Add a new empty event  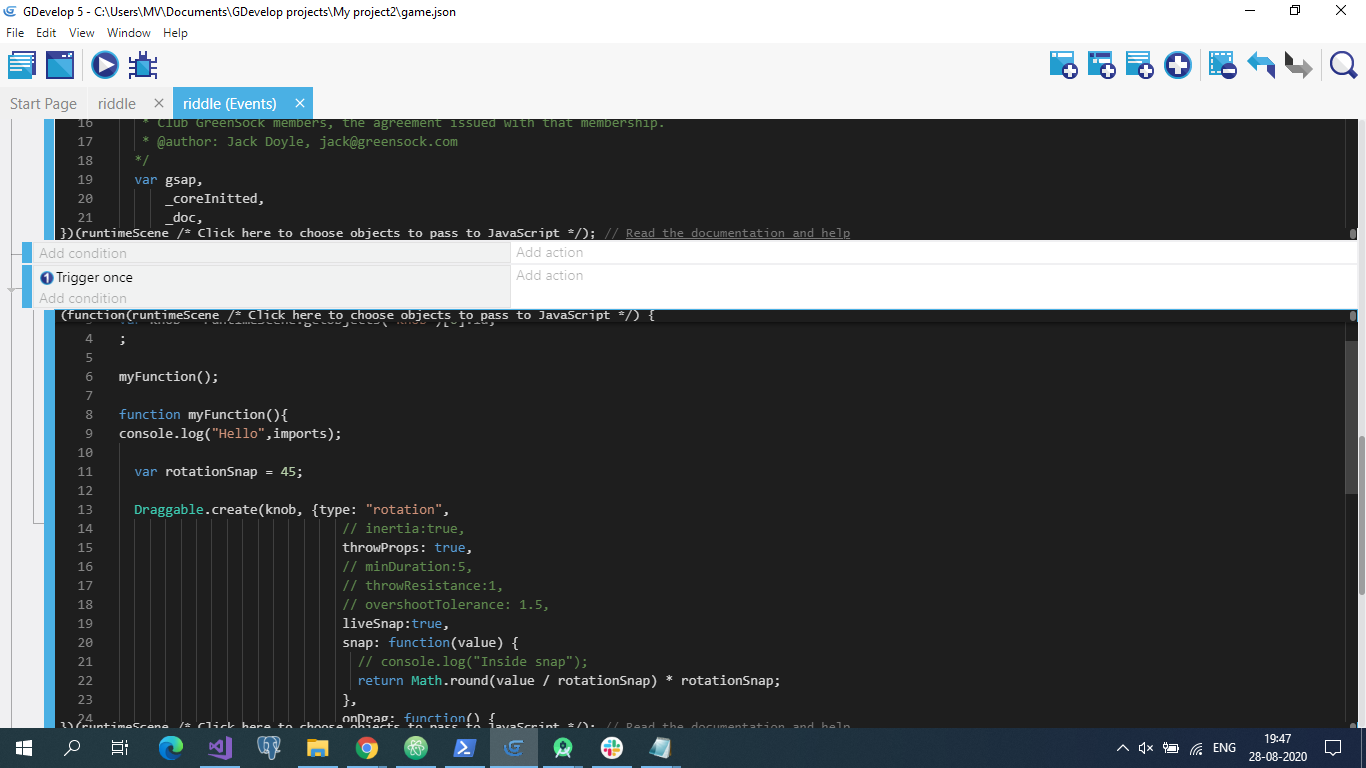click(x=1063, y=66)
